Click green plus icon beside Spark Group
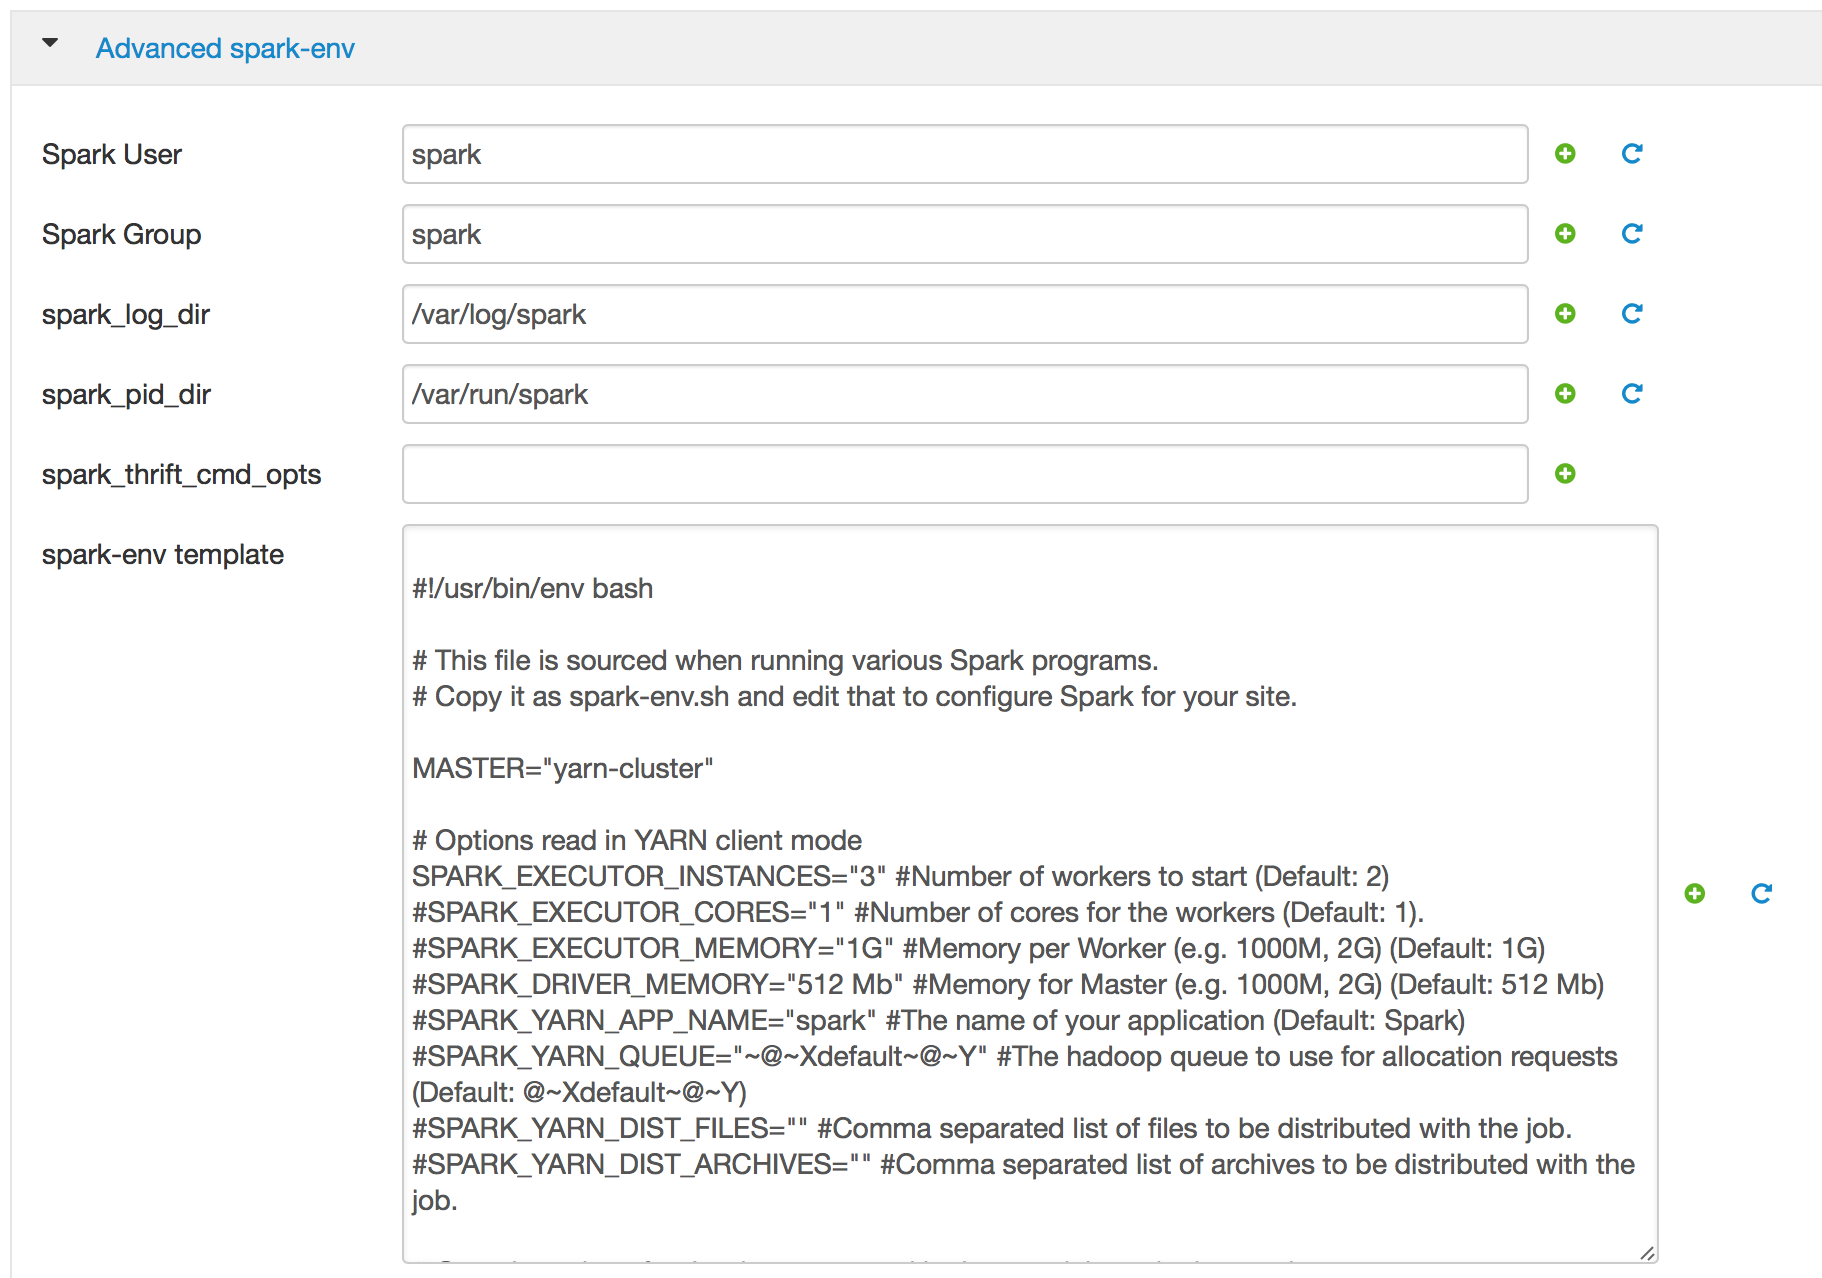The height and width of the screenshot is (1278, 1822). click(1565, 234)
